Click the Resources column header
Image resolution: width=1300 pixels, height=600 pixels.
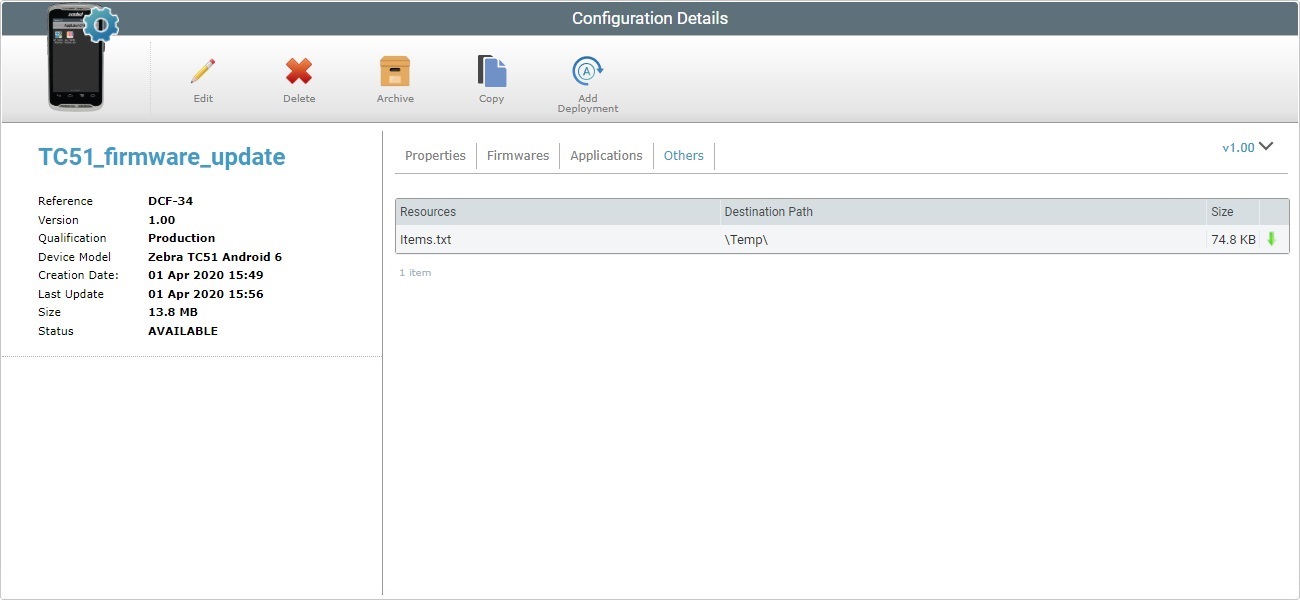coord(428,211)
